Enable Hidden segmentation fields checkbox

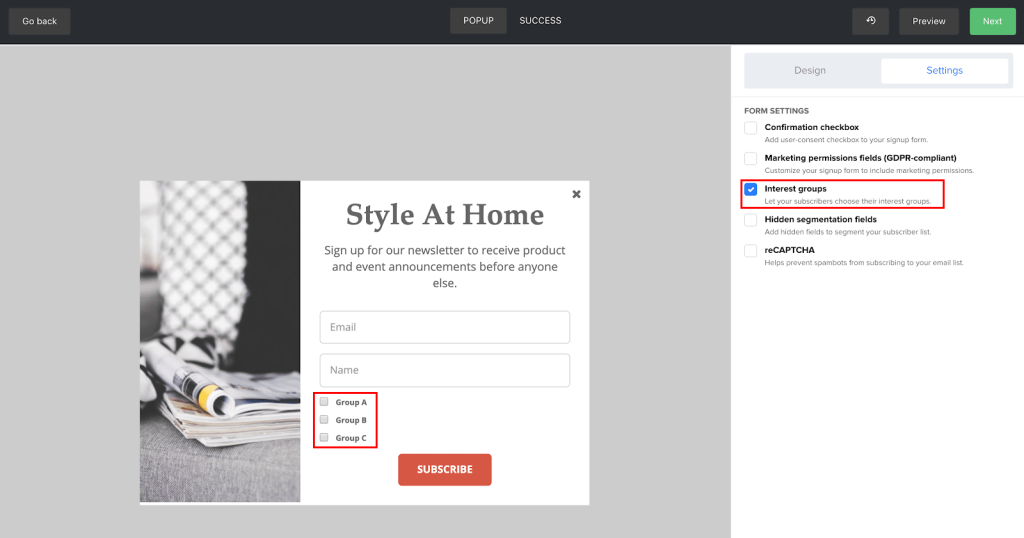pyautogui.click(x=751, y=220)
